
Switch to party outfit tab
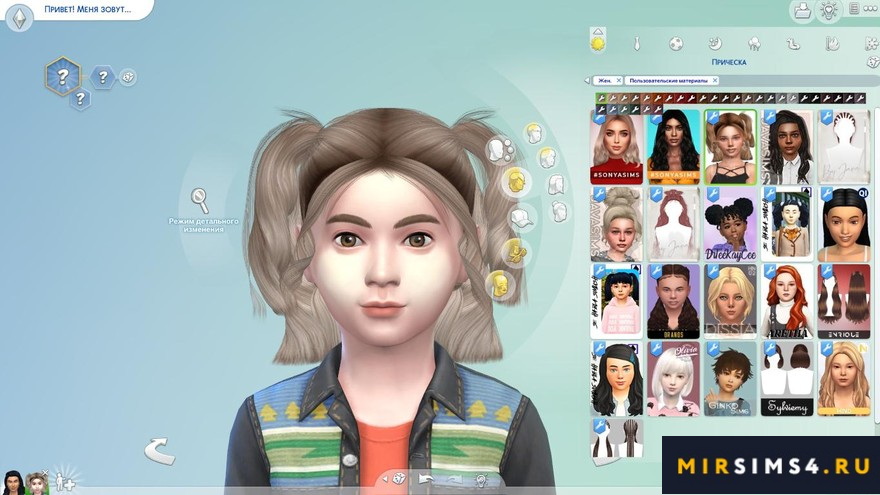tap(754, 43)
